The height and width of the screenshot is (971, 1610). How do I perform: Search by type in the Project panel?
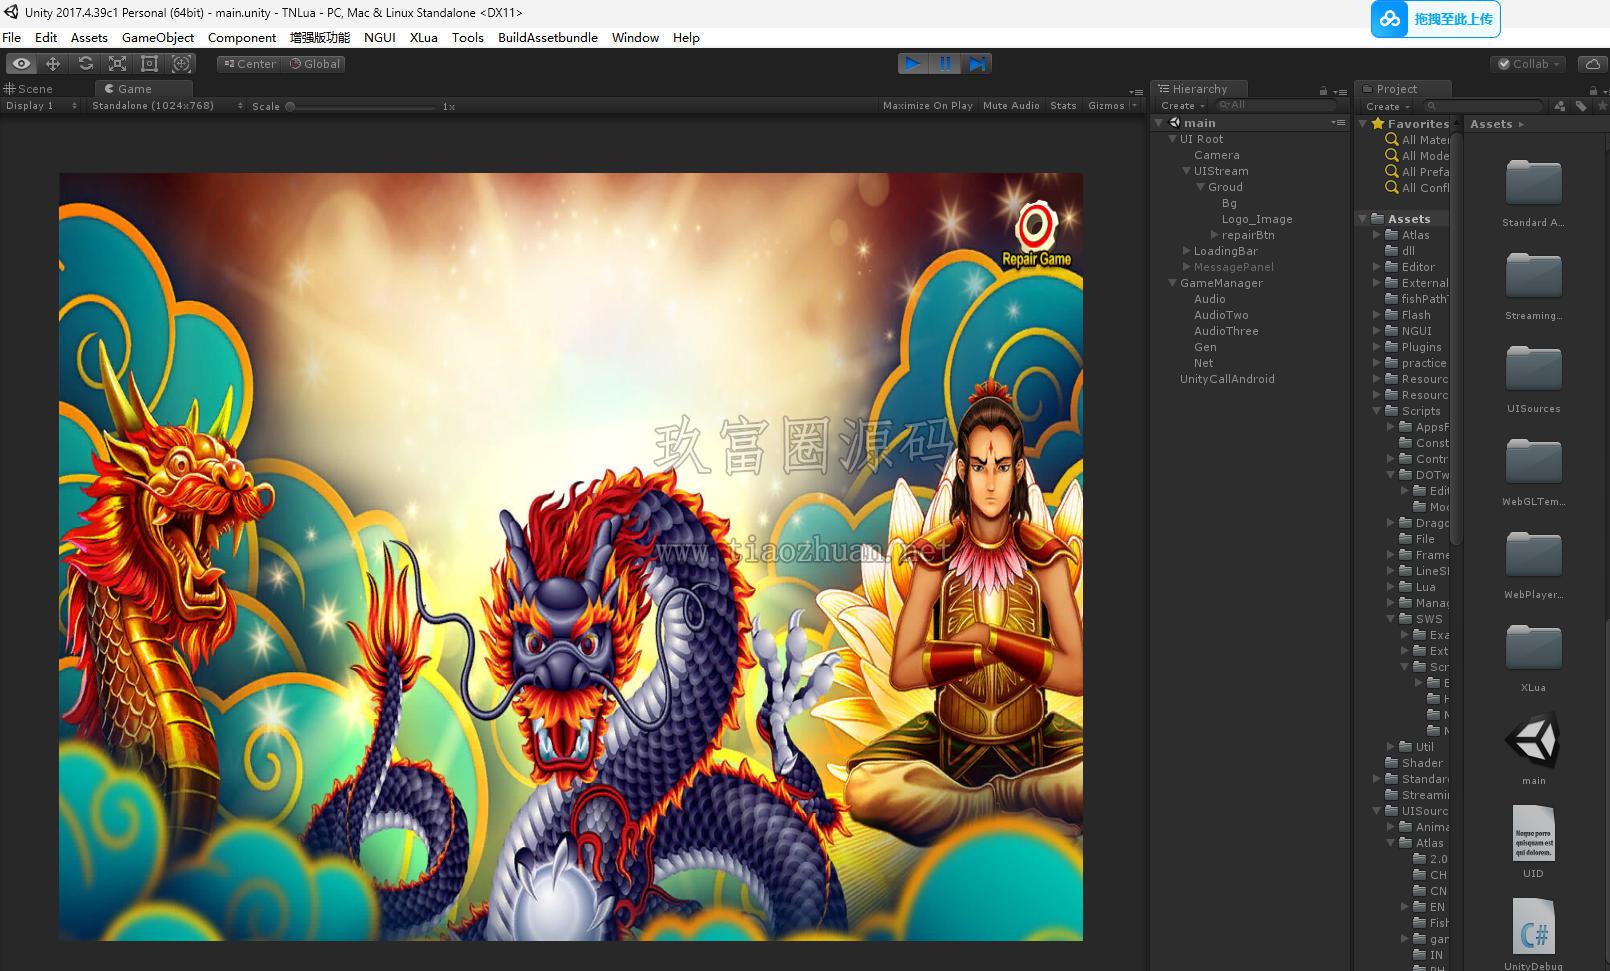[1559, 106]
